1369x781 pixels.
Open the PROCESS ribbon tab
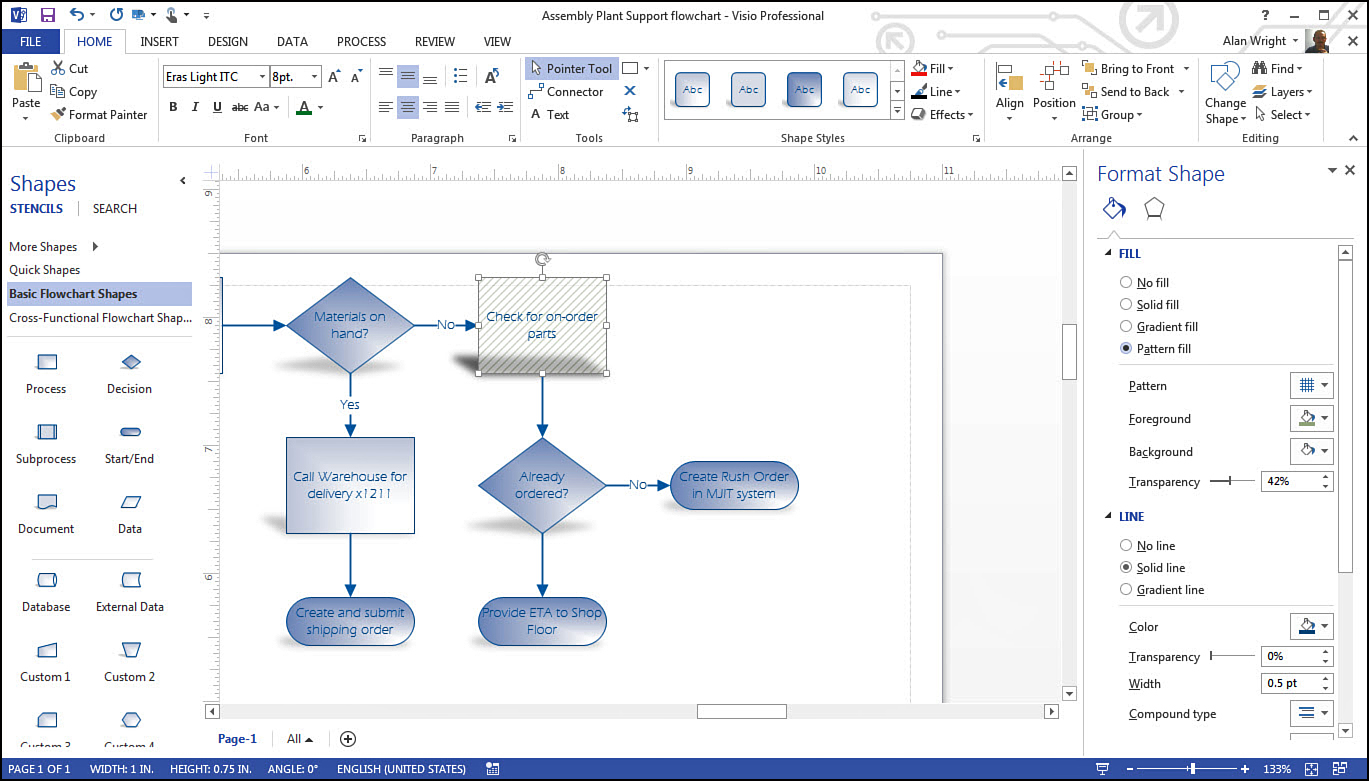point(361,42)
